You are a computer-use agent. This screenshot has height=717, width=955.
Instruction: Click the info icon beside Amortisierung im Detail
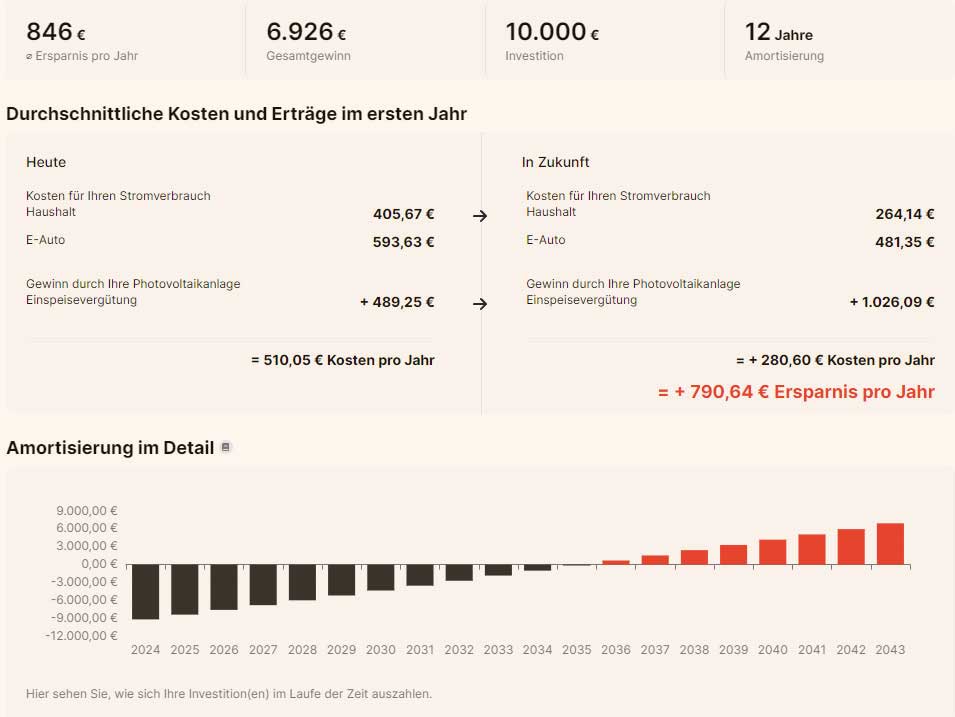pyautogui.click(x=226, y=448)
